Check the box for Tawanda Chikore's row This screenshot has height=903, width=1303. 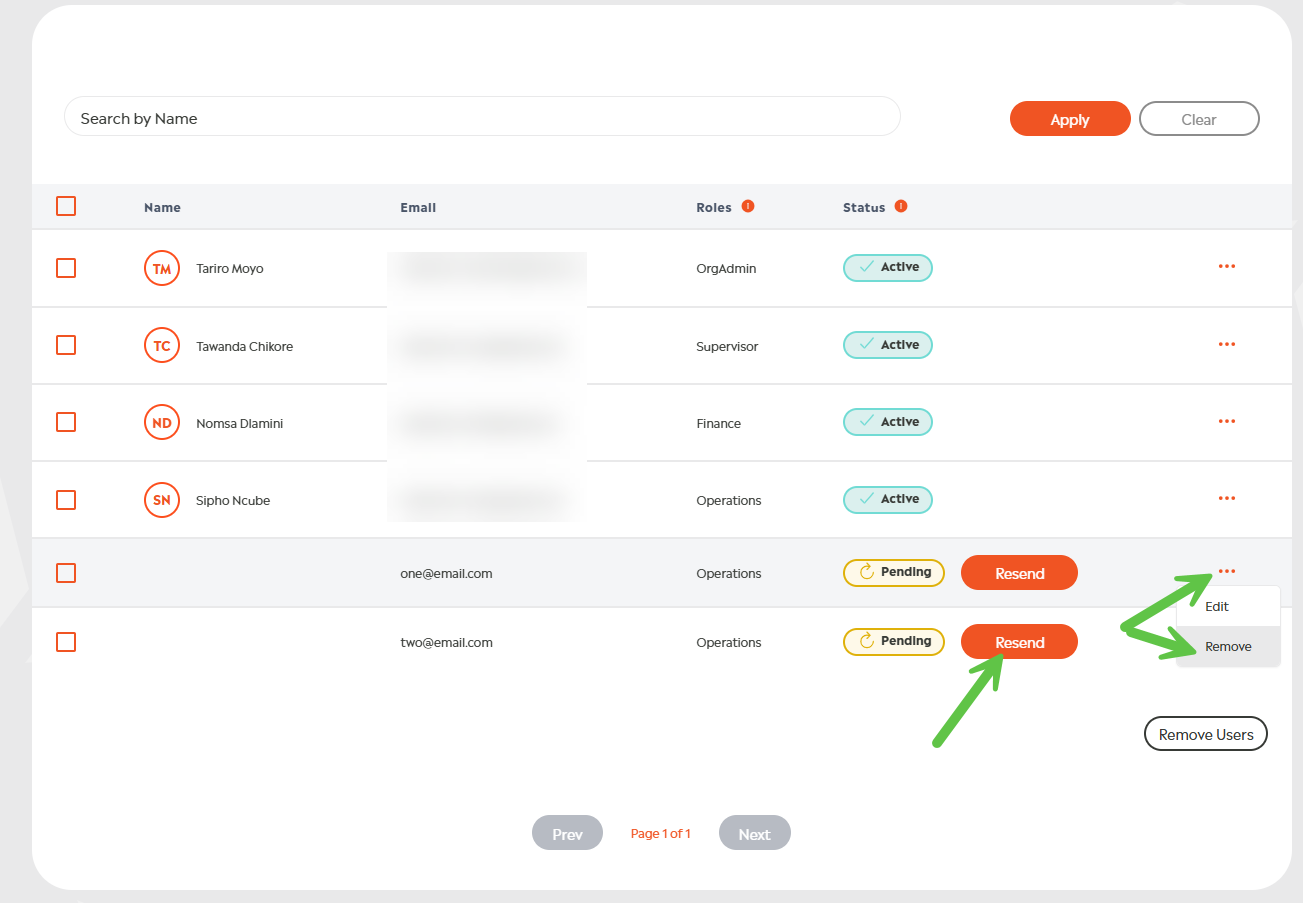[x=66, y=345]
